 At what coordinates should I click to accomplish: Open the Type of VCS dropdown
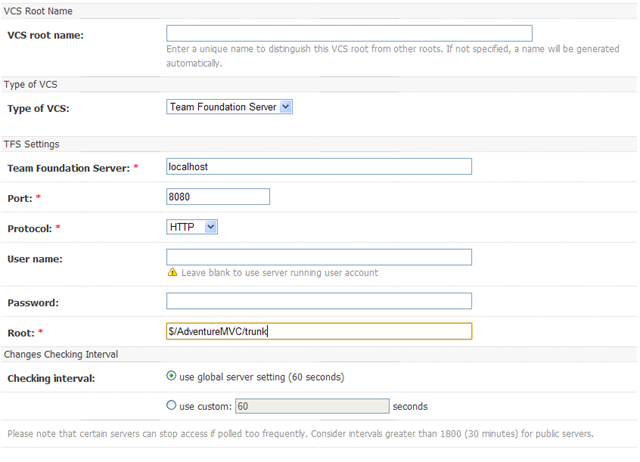[229, 107]
